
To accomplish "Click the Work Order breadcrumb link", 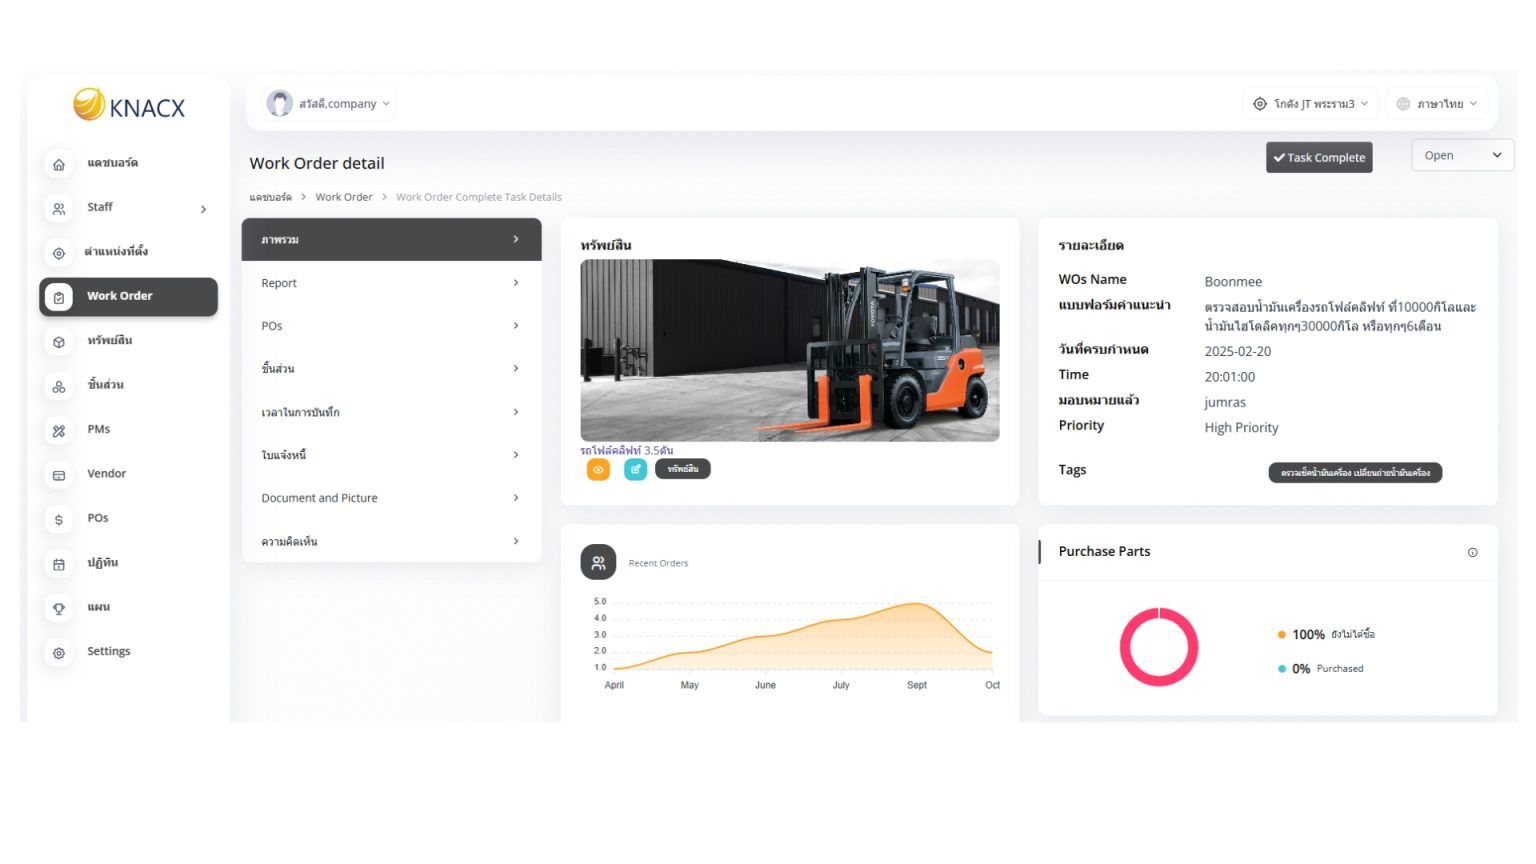I will [344, 197].
